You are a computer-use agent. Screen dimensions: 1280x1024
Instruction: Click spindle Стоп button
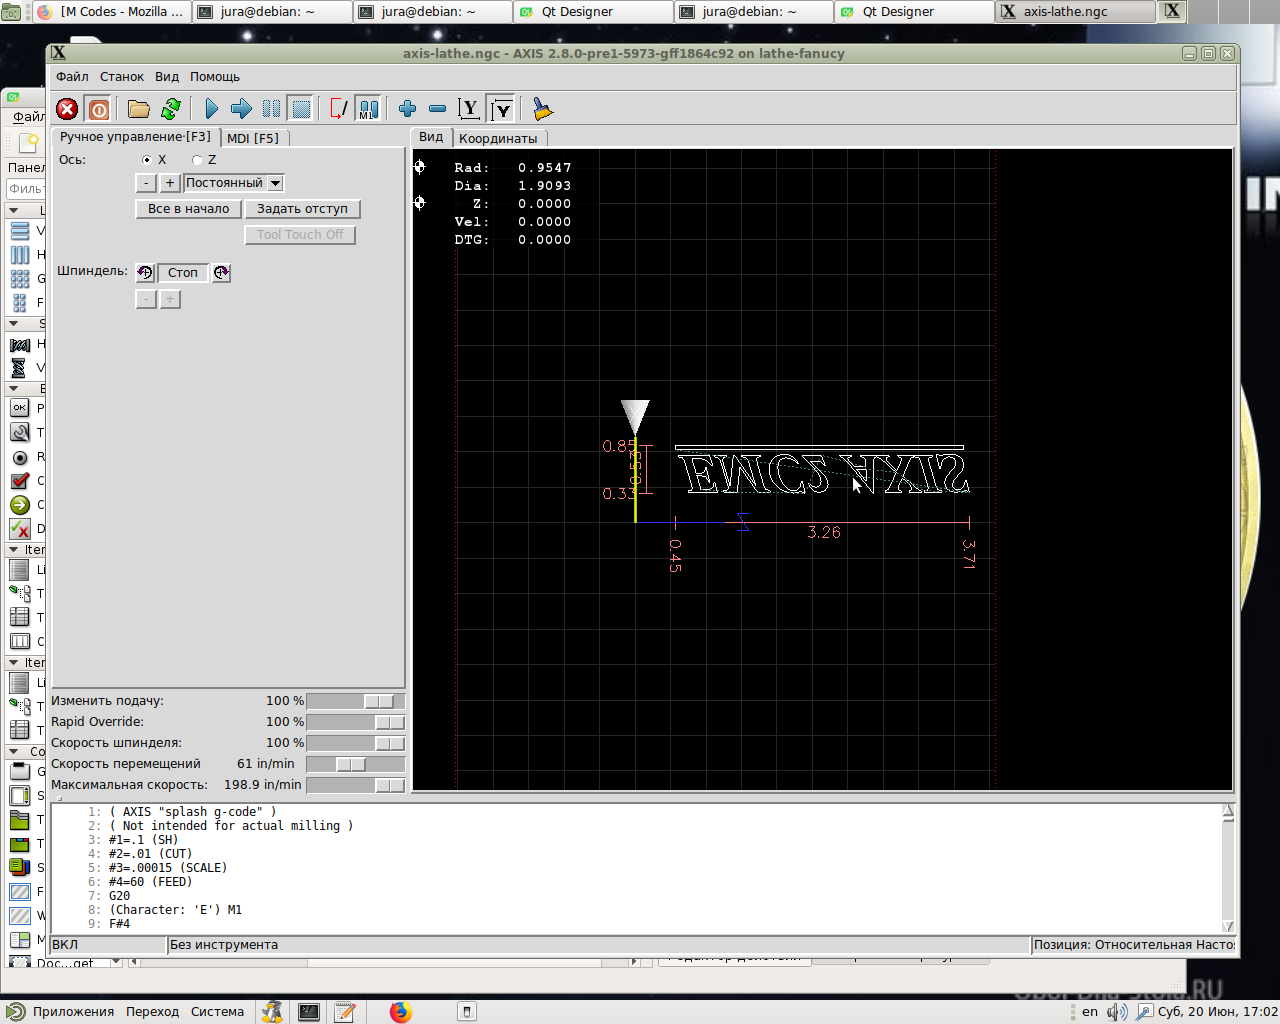point(183,272)
